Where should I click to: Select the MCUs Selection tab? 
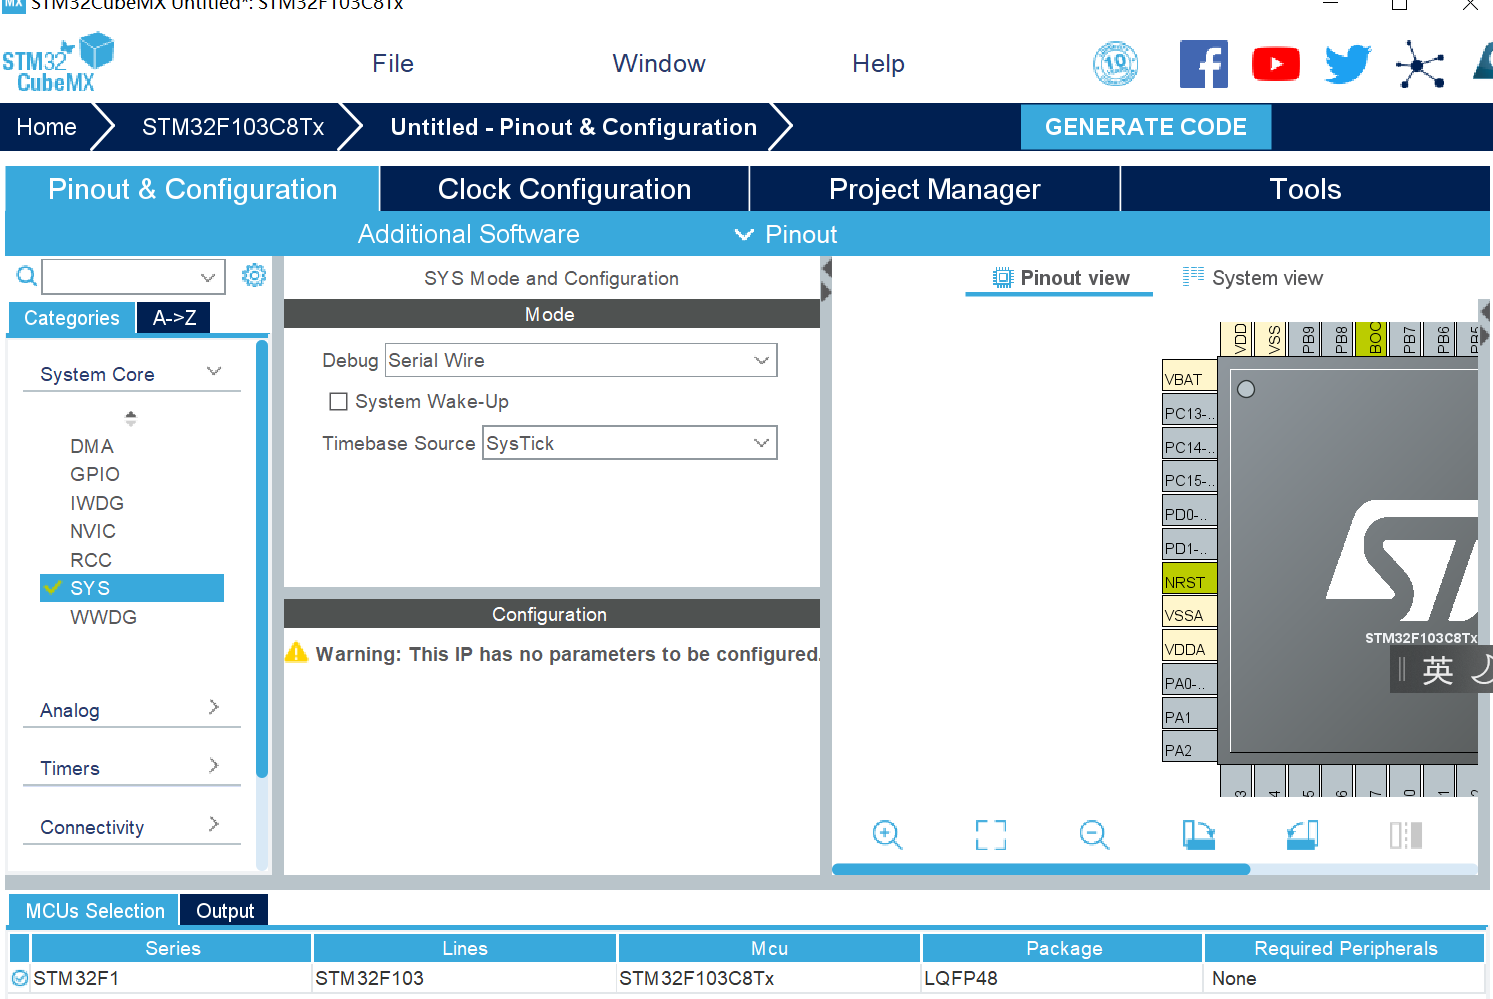click(x=95, y=910)
